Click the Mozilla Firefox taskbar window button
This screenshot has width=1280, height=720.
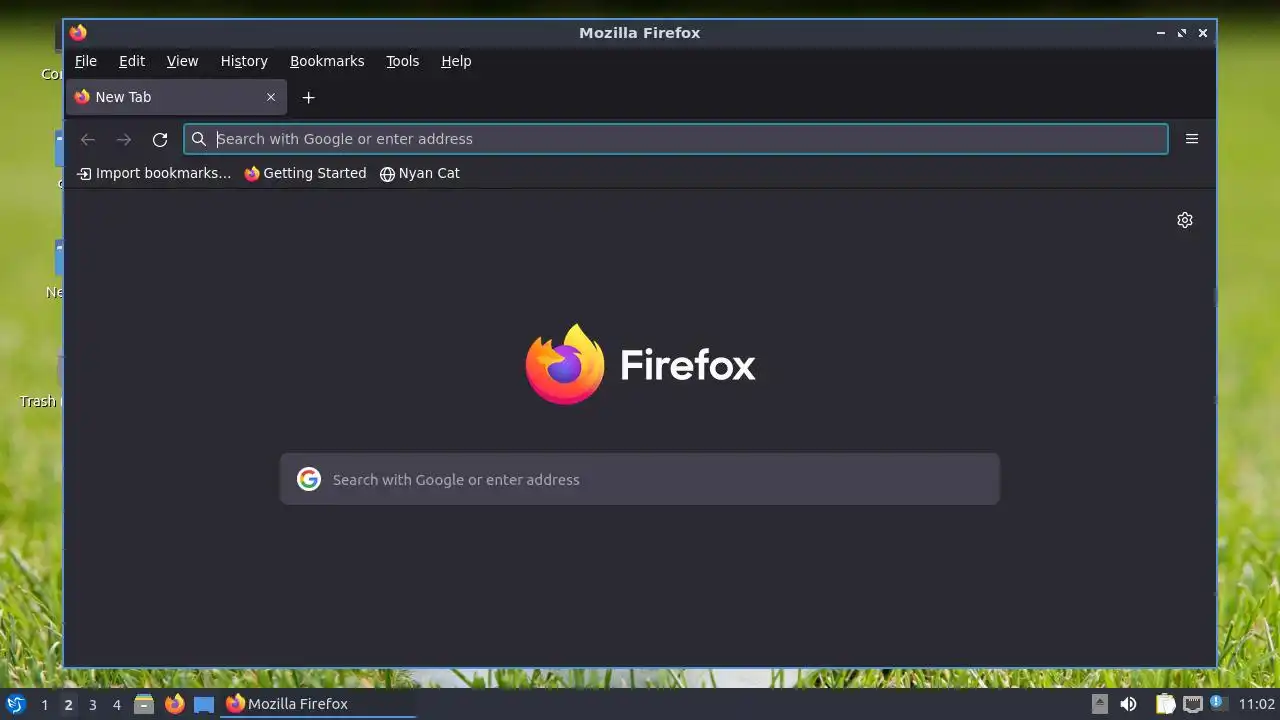coord(318,704)
